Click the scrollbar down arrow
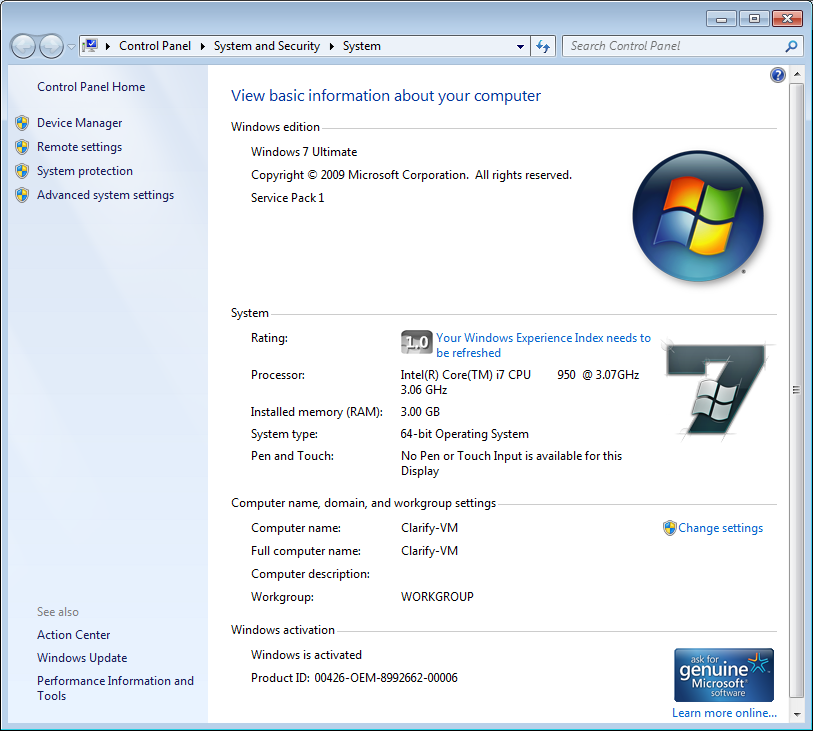The height and width of the screenshot is (731, 813). pos(796,714)
